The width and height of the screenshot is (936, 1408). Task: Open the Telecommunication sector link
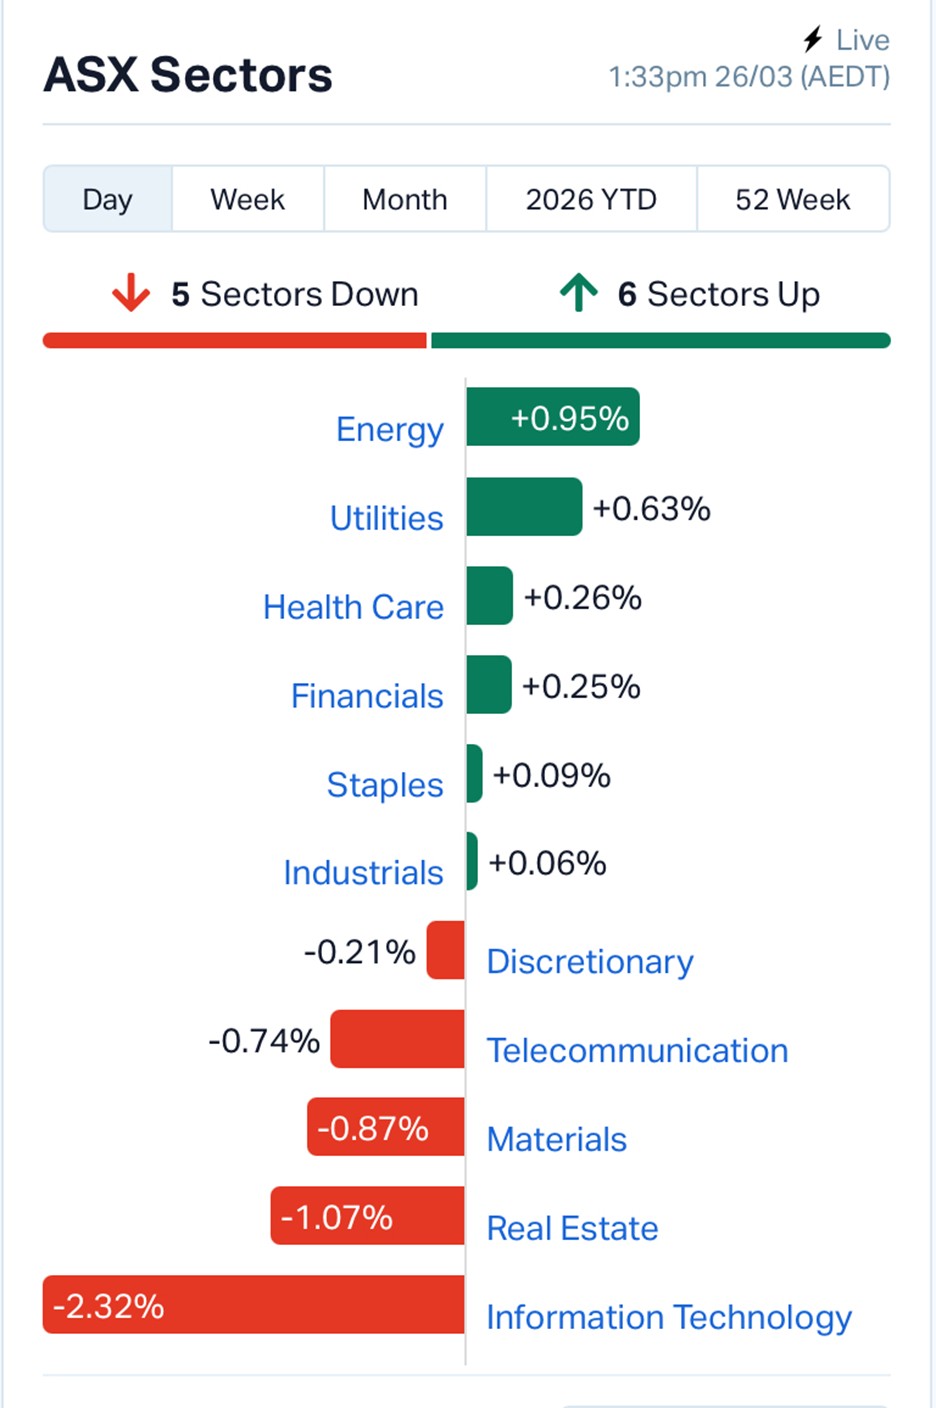pos(637,1051)
